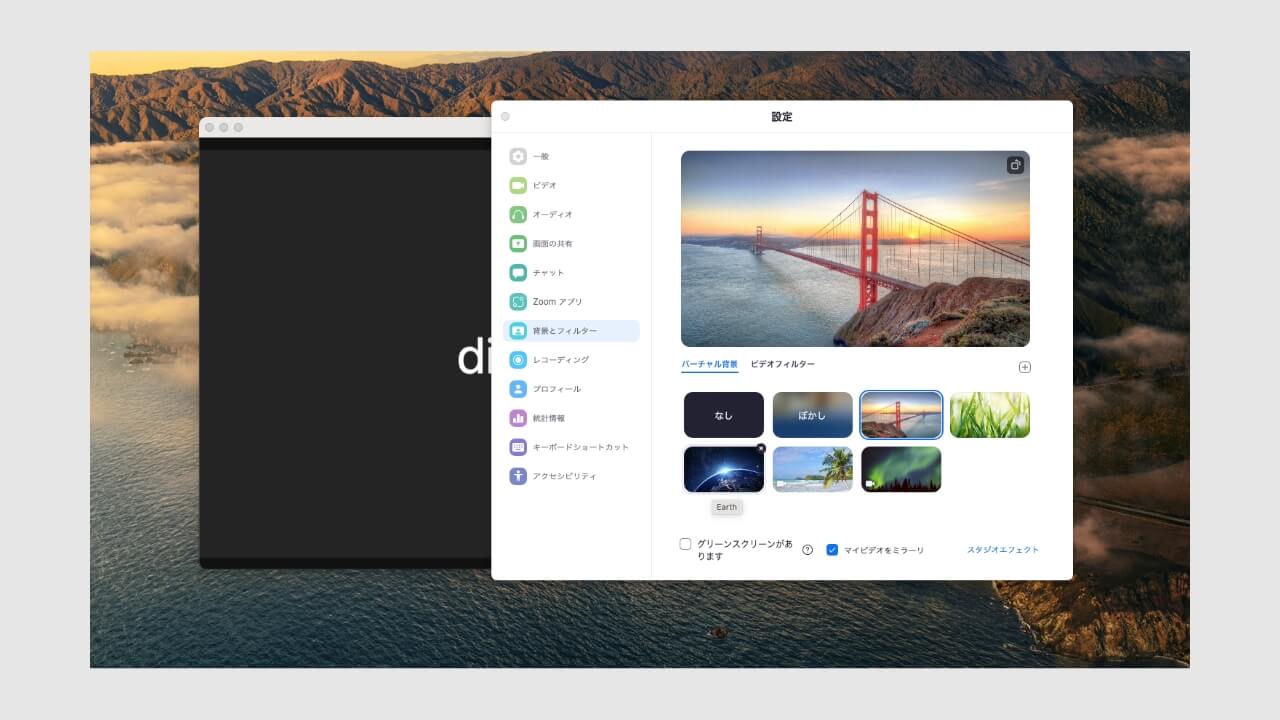Screen dimensions: 1280x720
Task: Select the beach palm tree background thumbnail
Action: pos(812,469)
